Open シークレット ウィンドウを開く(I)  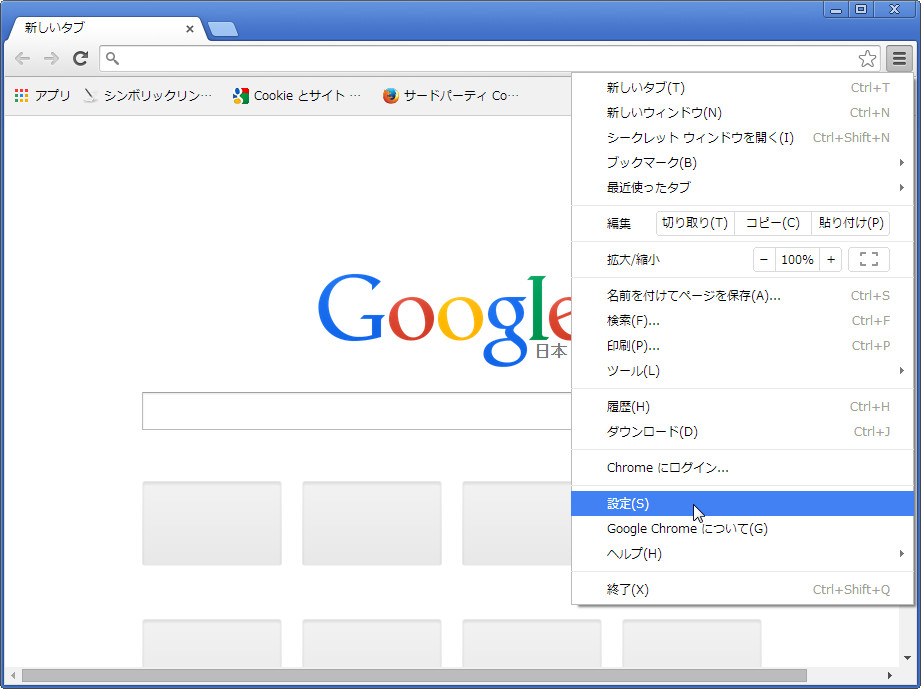pyautogui.click(x=742, y=137)
